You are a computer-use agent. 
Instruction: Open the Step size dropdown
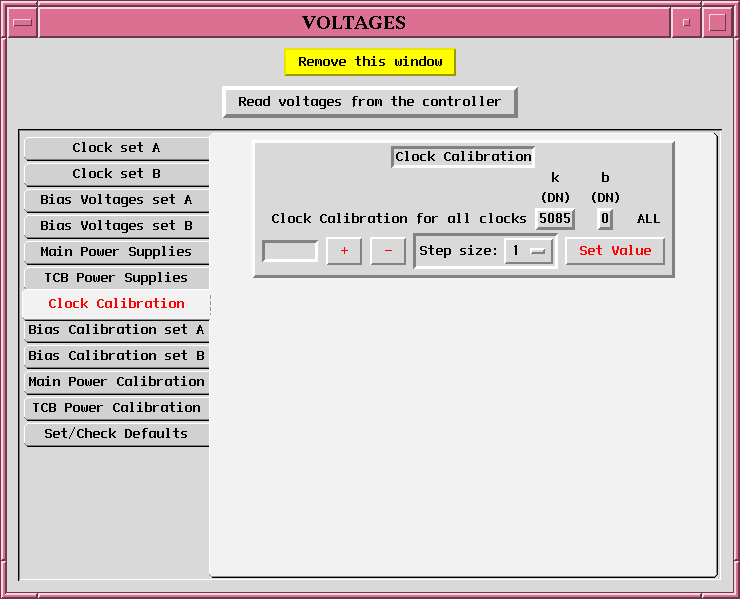(x=529, y=251)
